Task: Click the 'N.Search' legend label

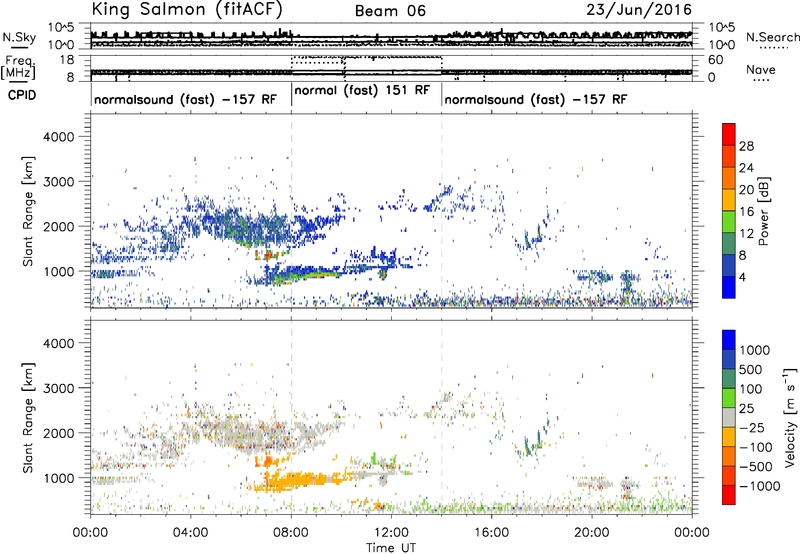Action: [x=772, y=37]
